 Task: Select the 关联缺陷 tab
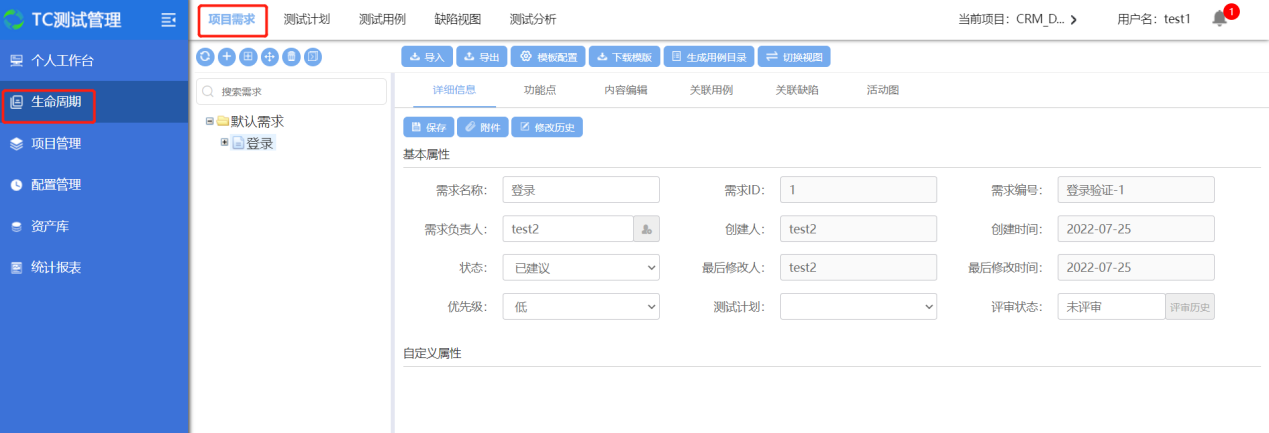797,90
